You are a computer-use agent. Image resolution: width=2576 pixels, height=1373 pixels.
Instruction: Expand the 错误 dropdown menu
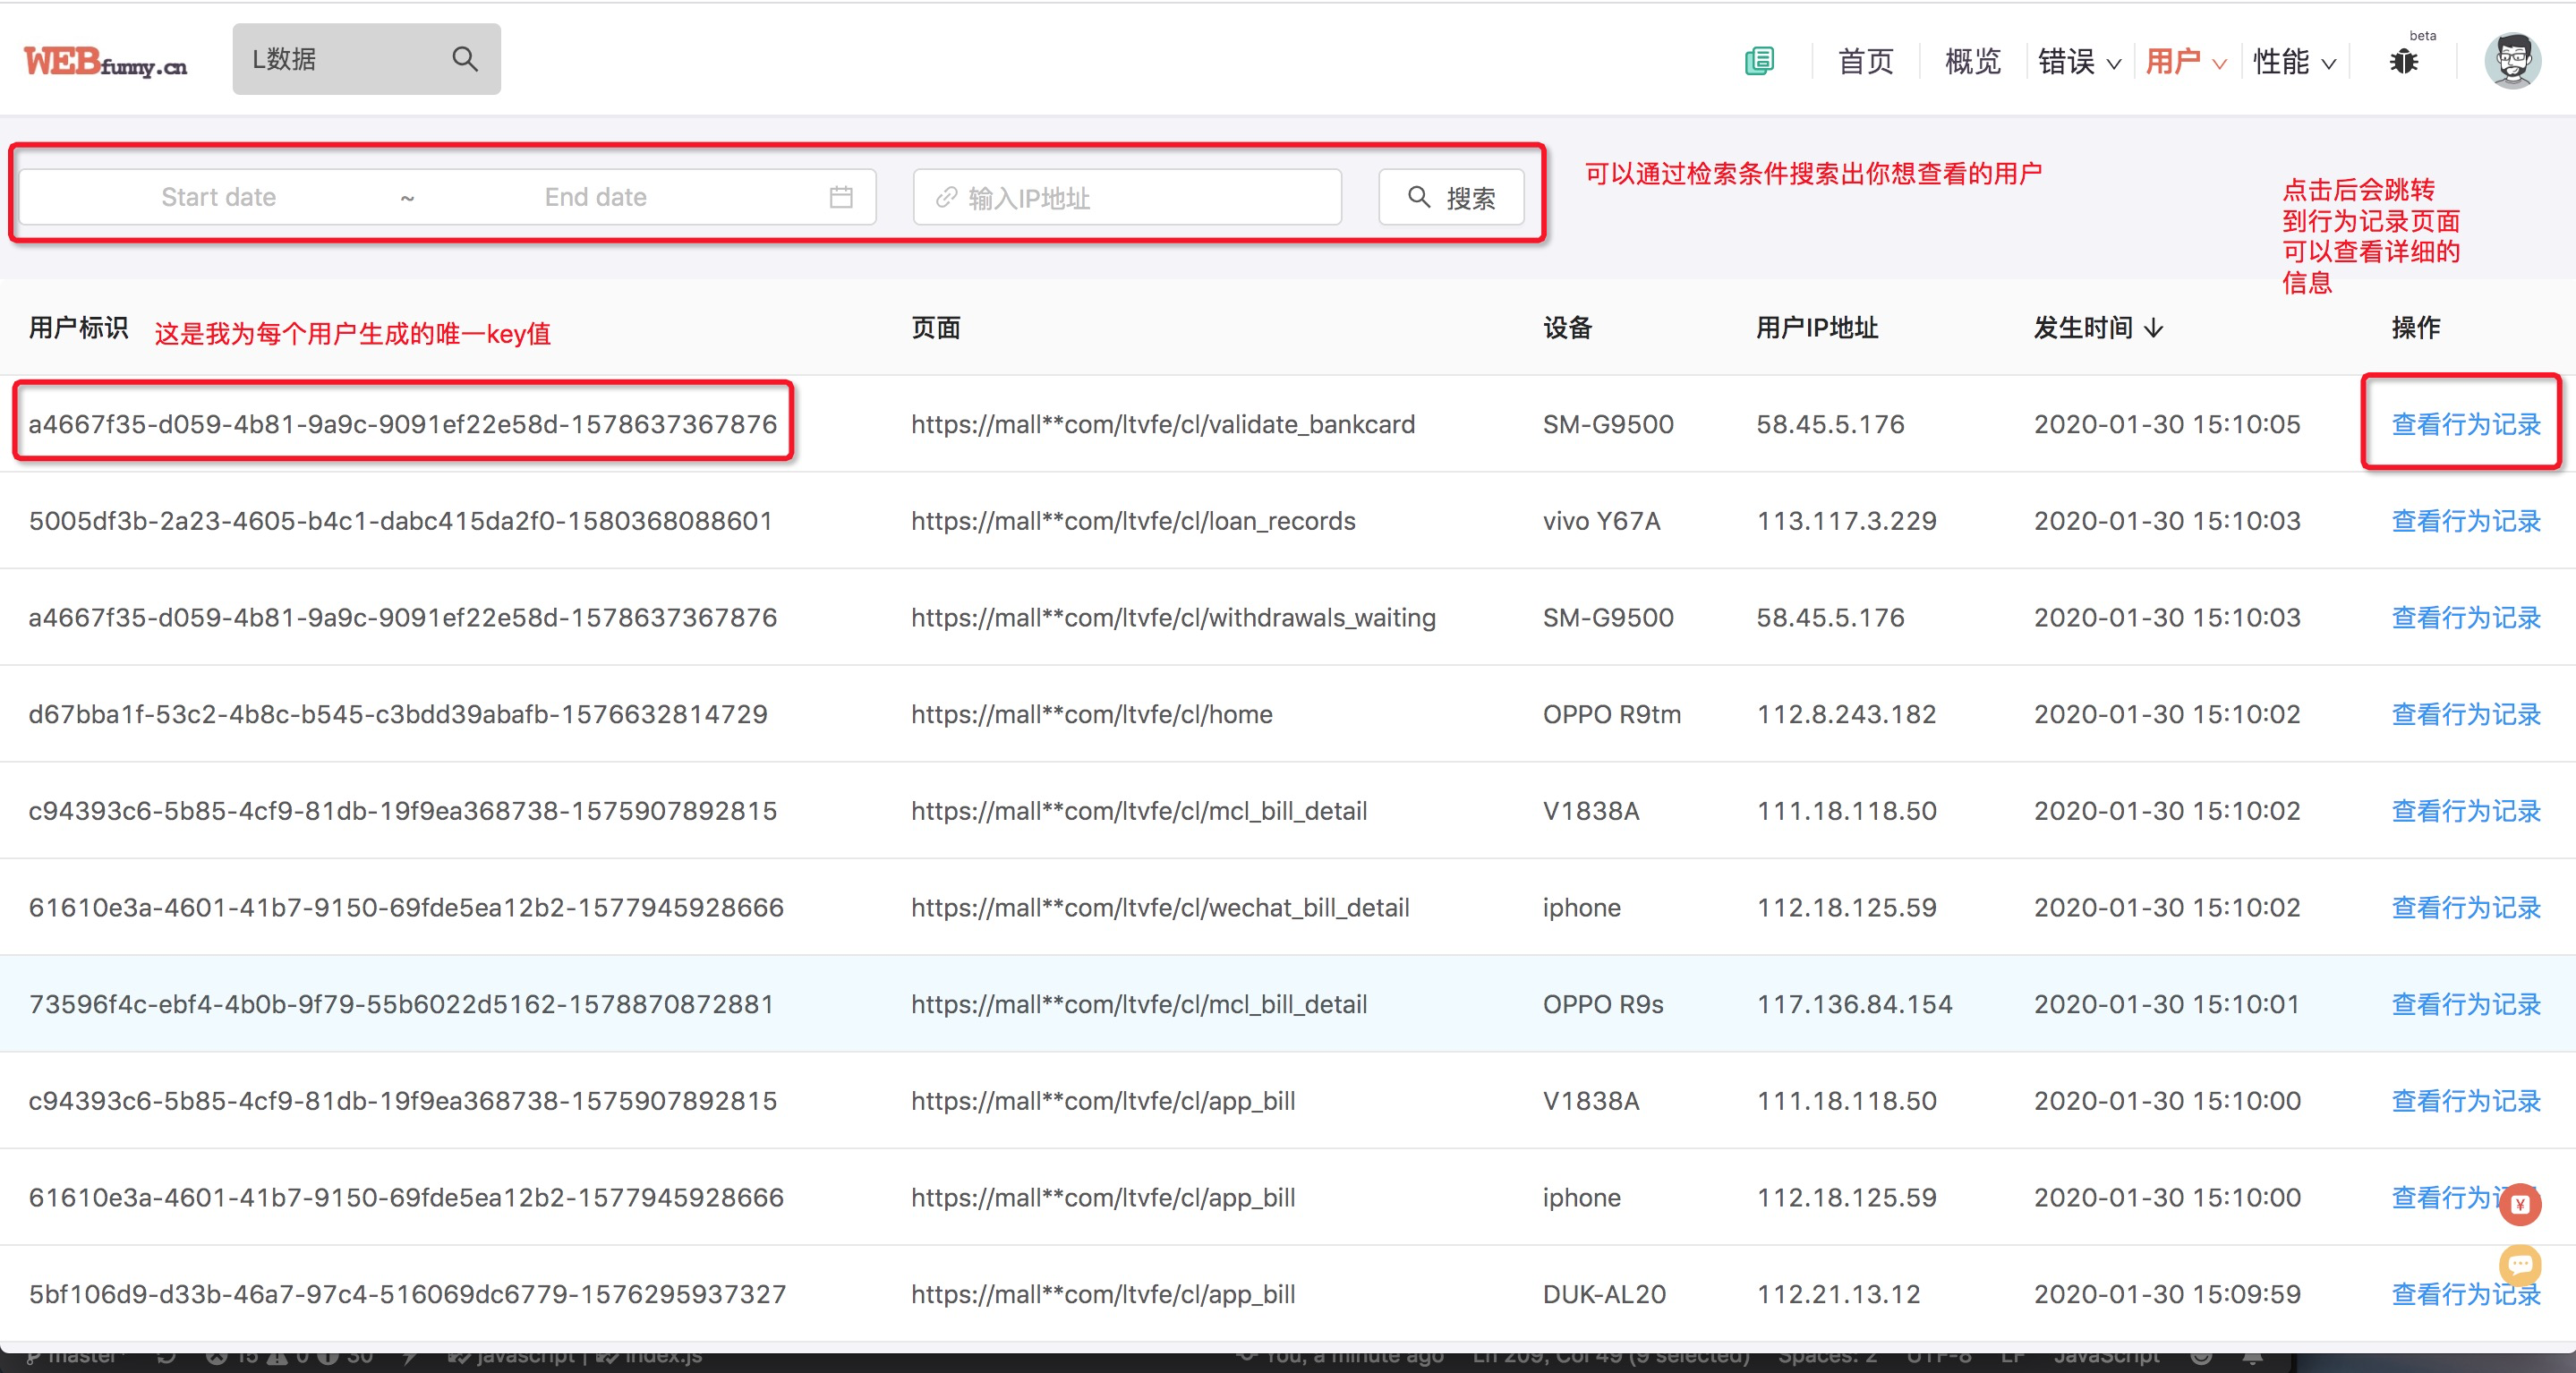click(2078, 62)
